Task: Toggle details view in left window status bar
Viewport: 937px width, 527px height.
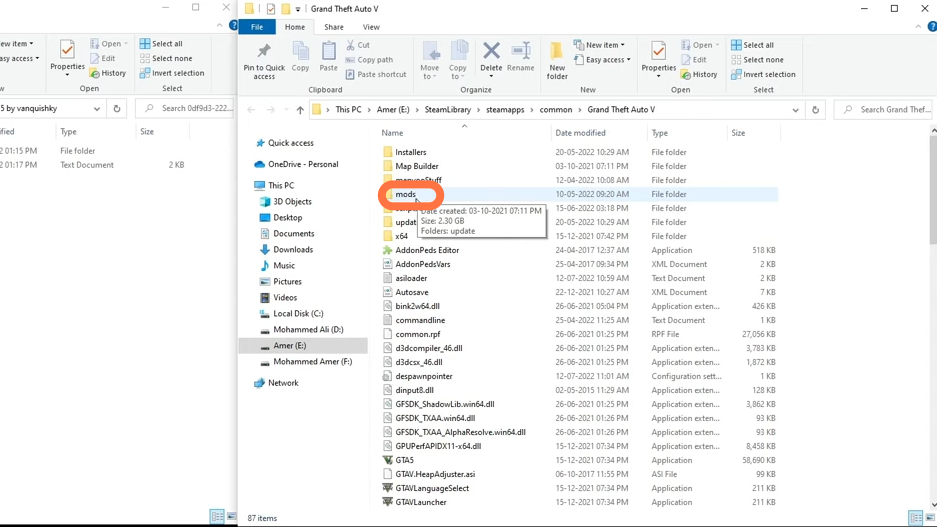Action: pos(218,516)
